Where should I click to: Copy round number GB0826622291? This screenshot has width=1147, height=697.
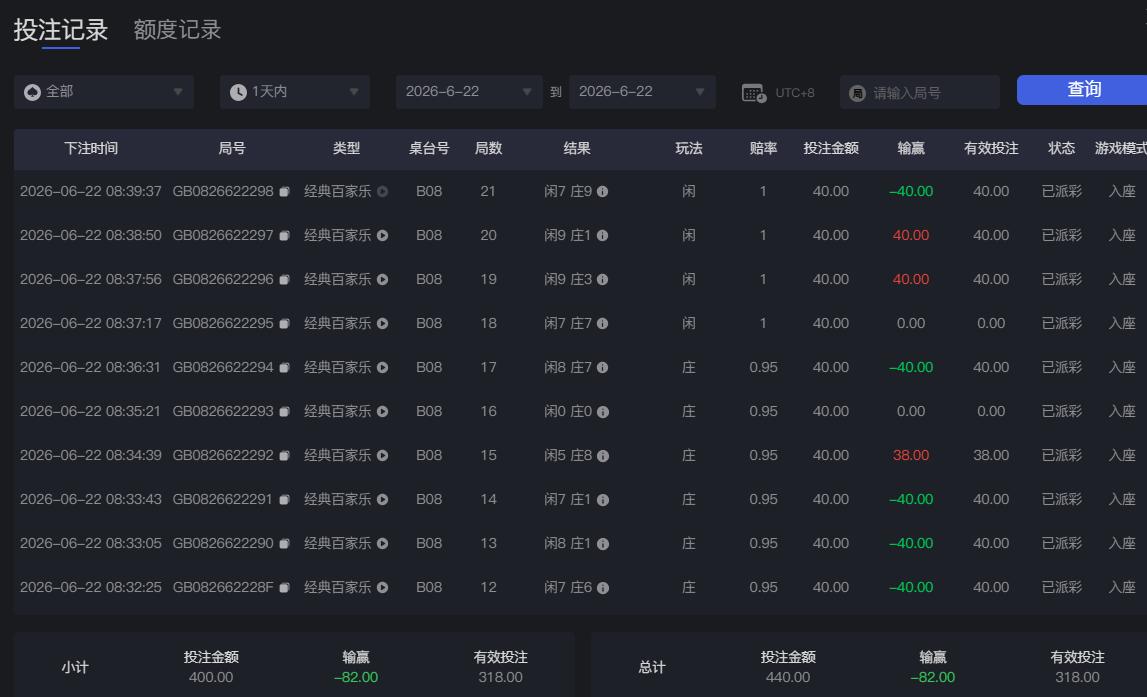285,500
